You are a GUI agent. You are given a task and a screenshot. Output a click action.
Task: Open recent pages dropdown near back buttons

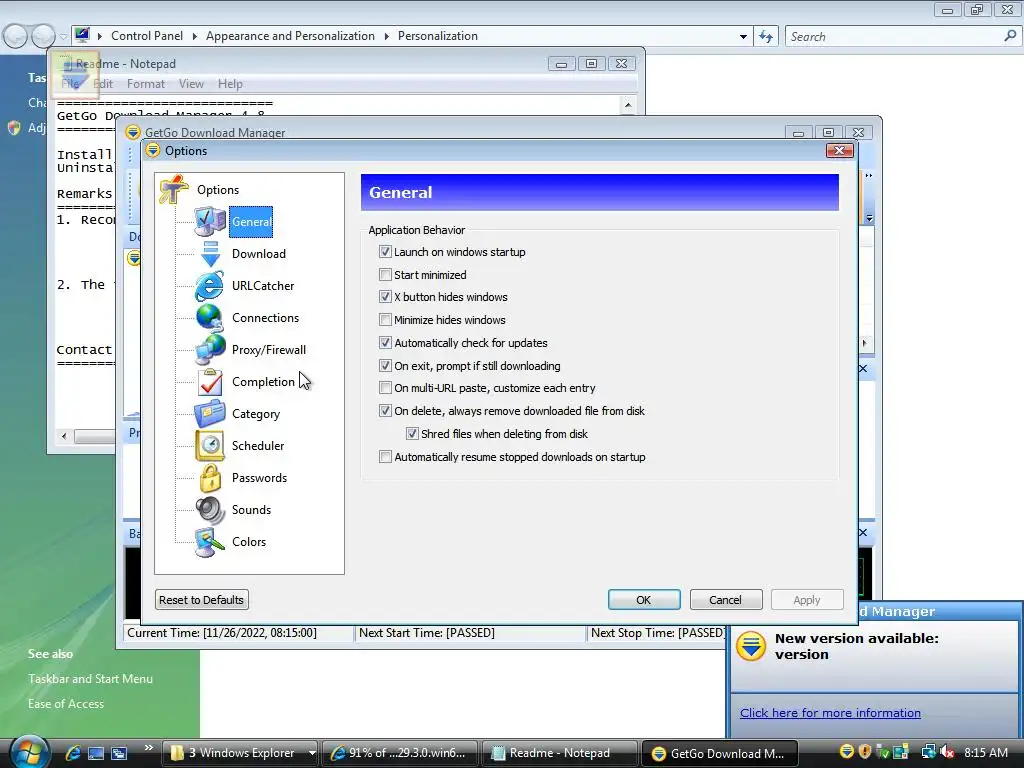(63, 37)
